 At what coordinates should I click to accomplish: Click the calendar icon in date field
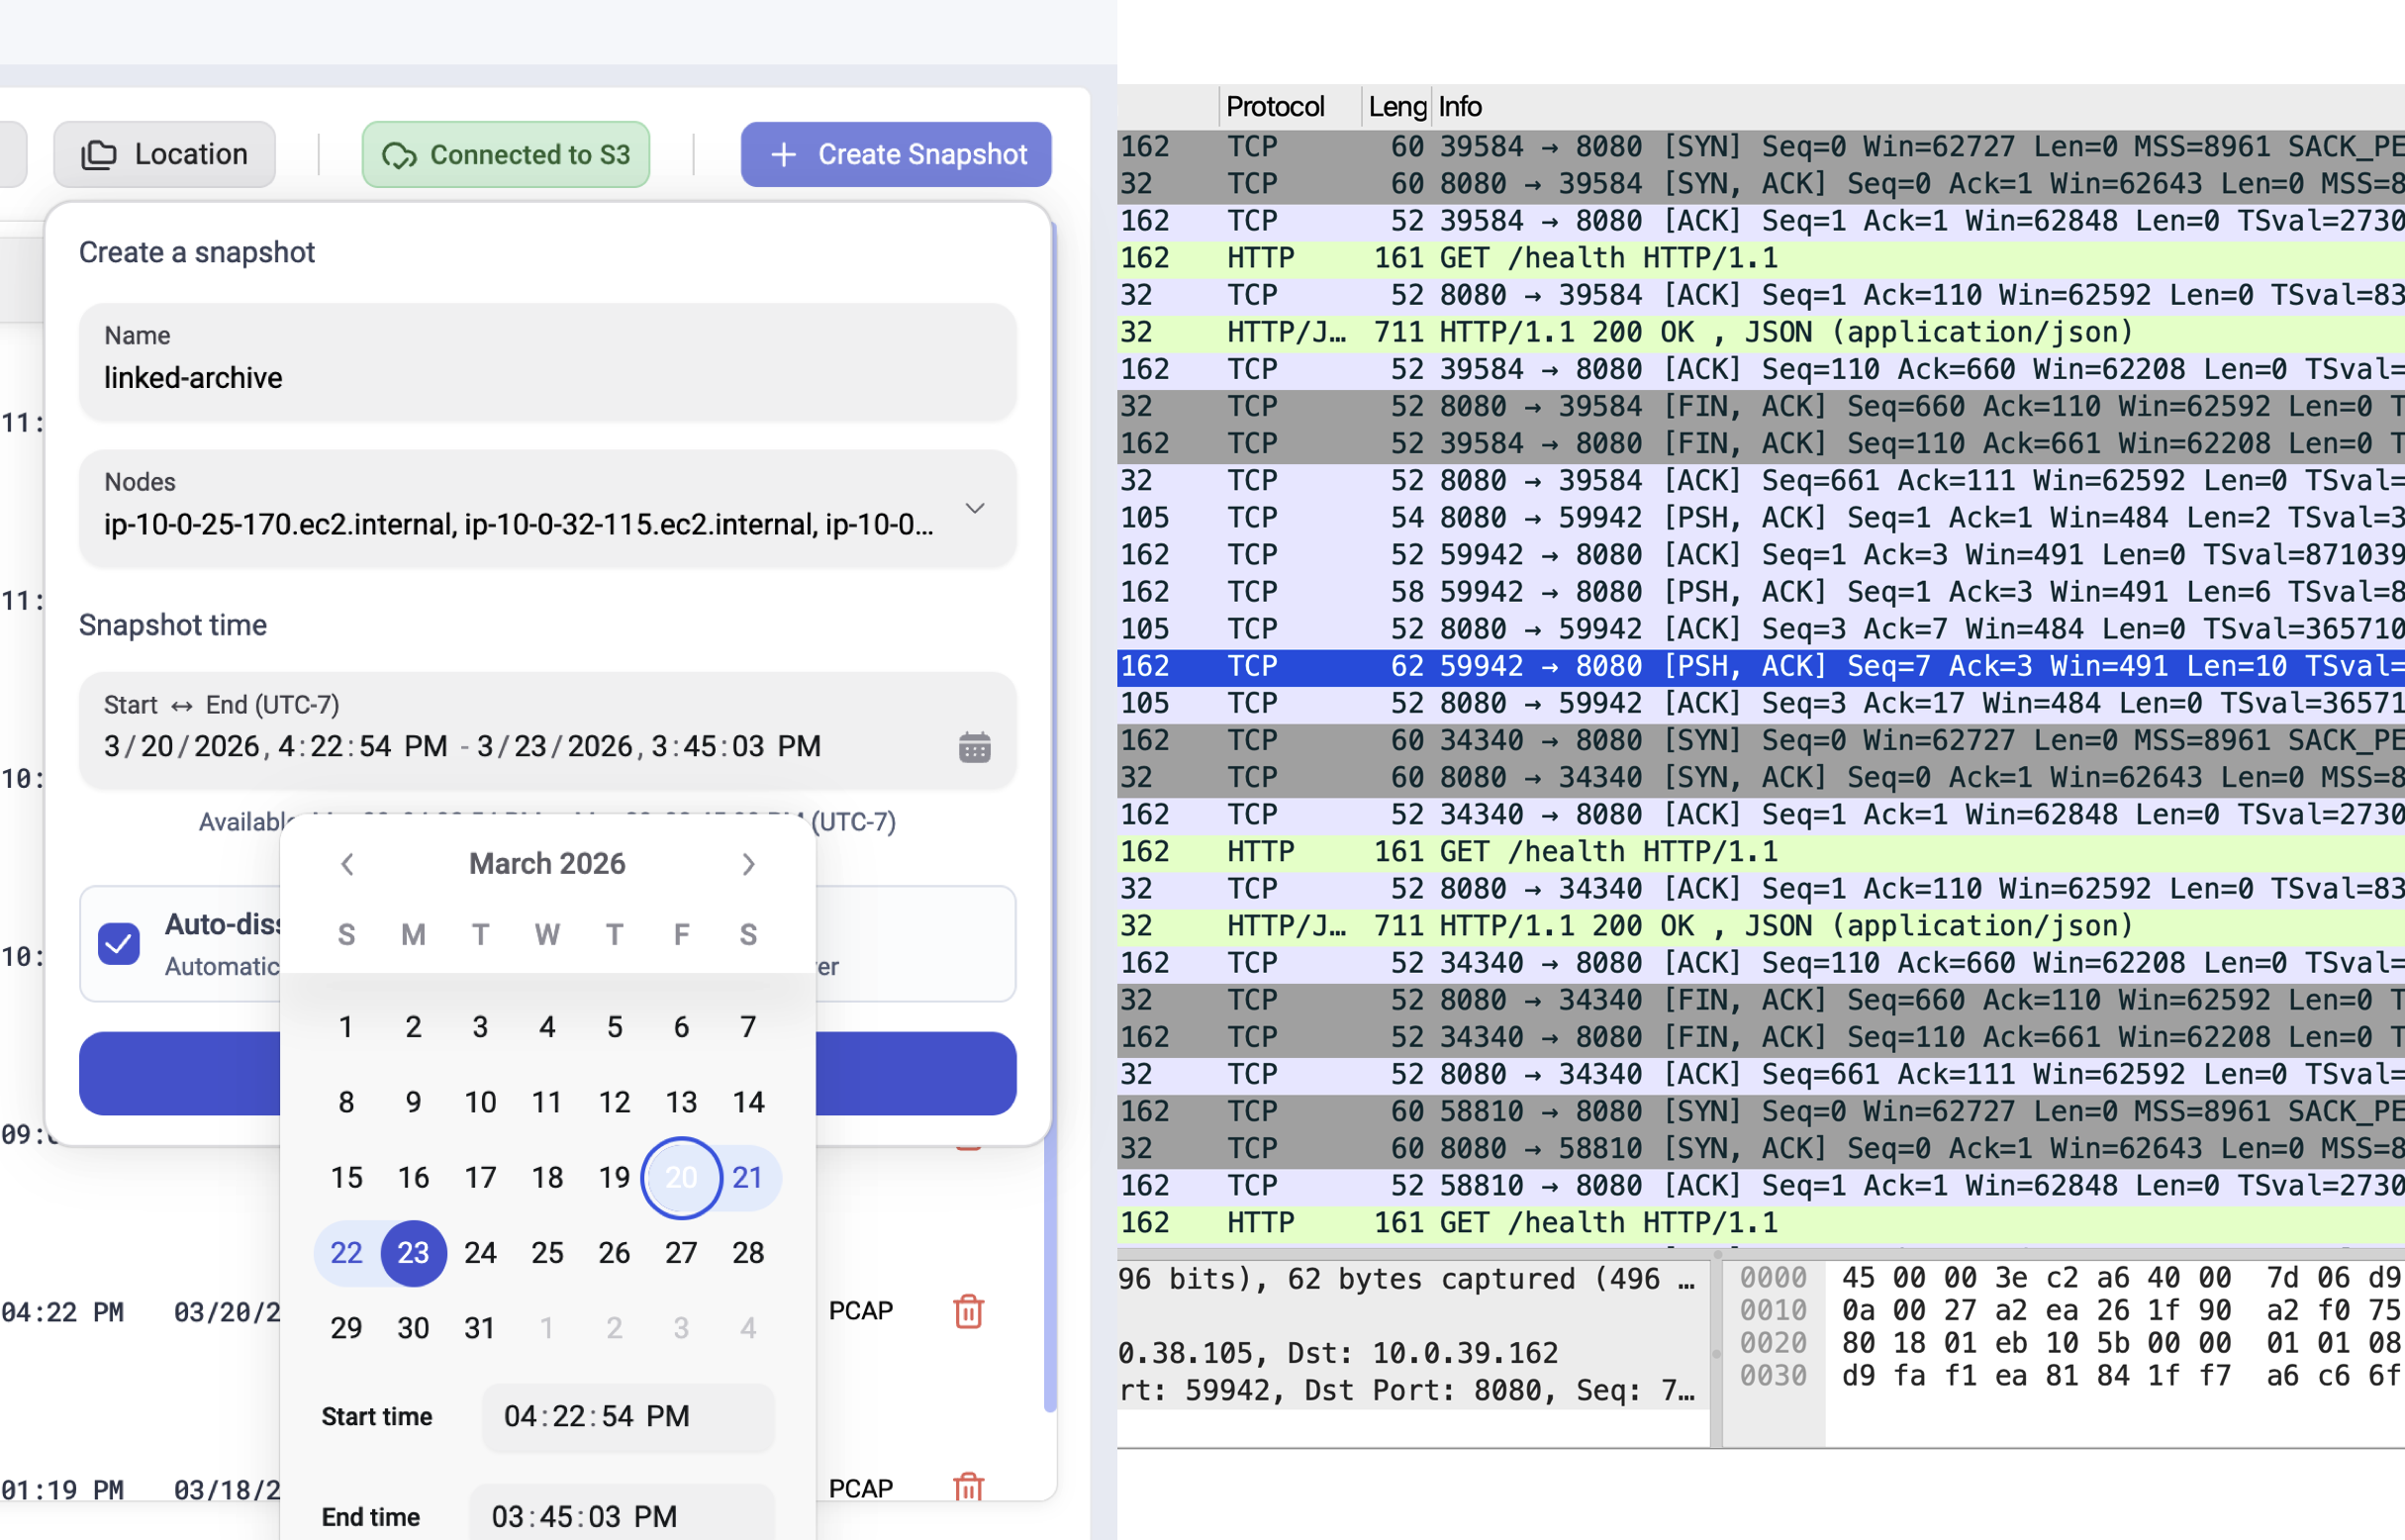pos(974,747)
